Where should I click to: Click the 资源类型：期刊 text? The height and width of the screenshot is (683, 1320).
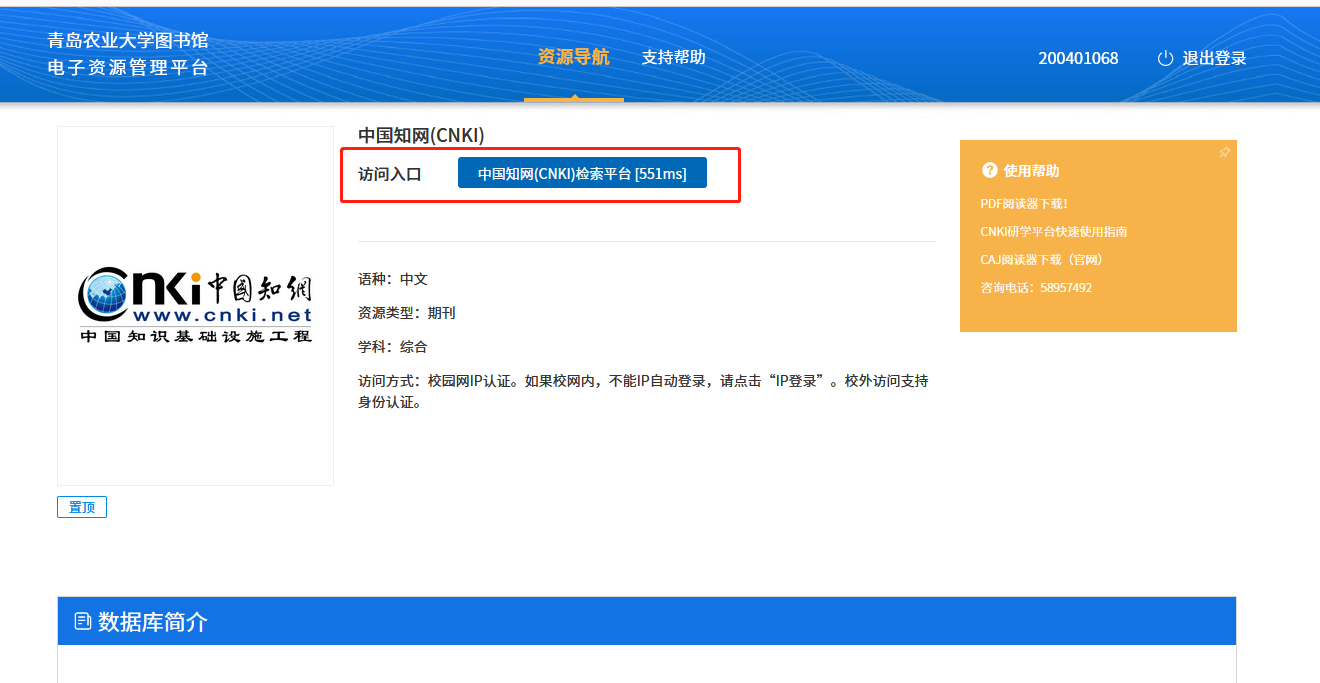(x=407, y=313)
